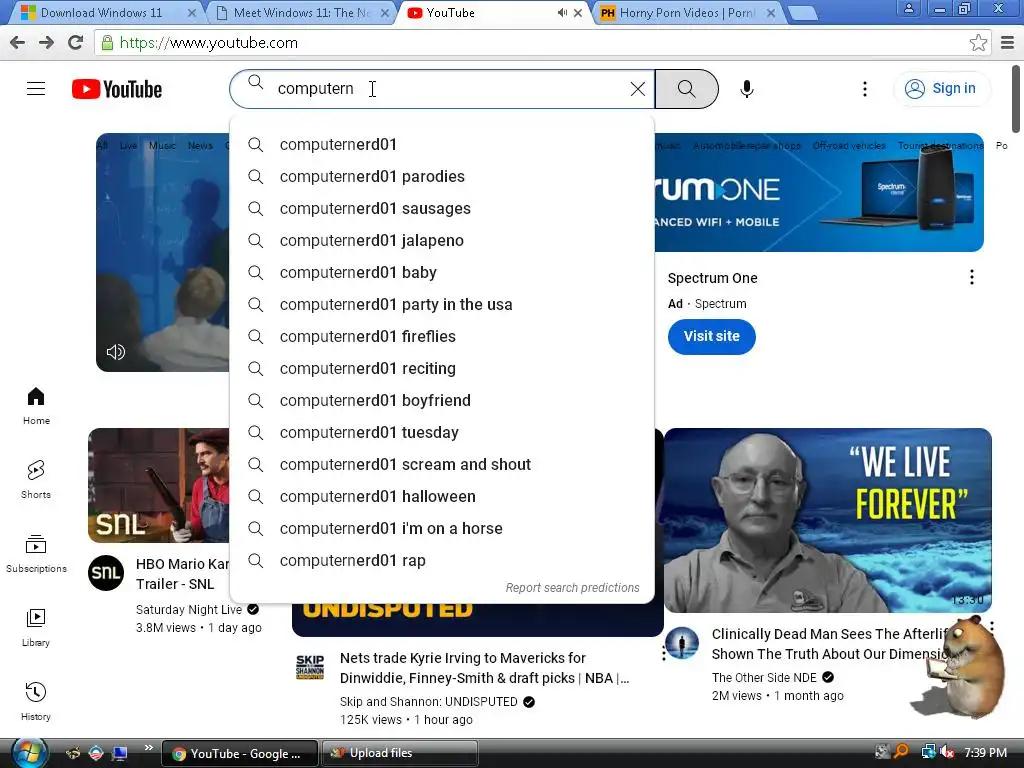Bookmark page with the star icon
The height and width of the screenshot is (768, 1024).
pyautogui.click(x=978, y=43)
